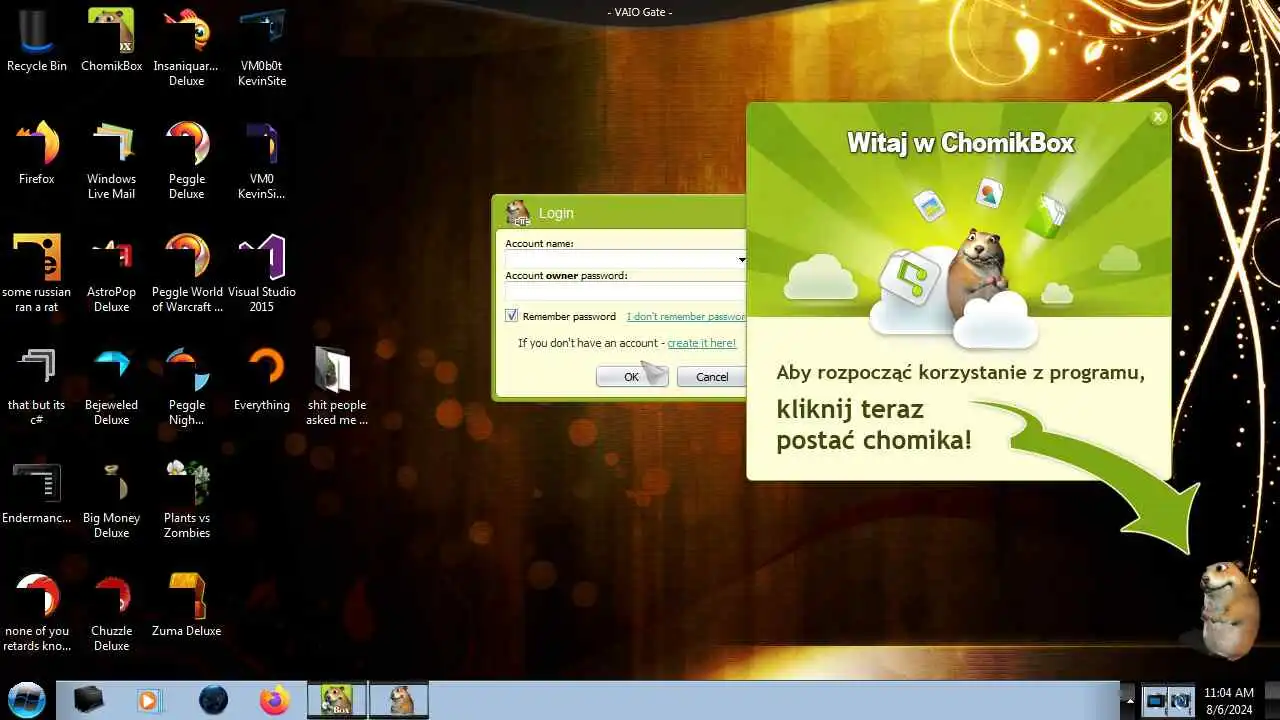The height and width of the screenshot is (720, 1280).
Task: Launch Bejeweled Deluxe from desktop
Action: click(x=111, y=387)
